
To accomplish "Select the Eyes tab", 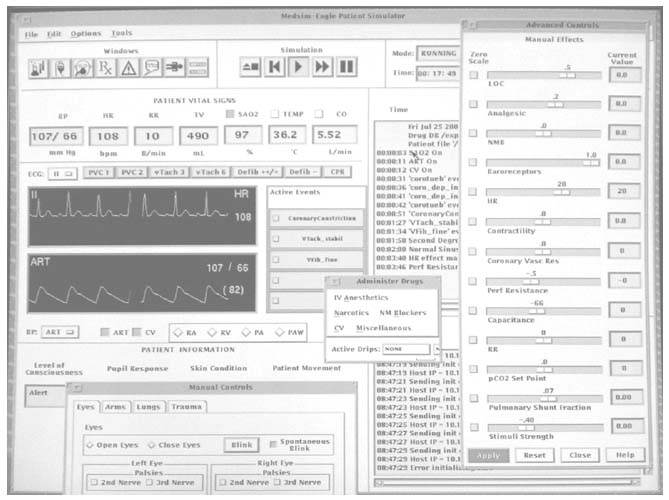I will pyautogui.click(x=86, y=407).
